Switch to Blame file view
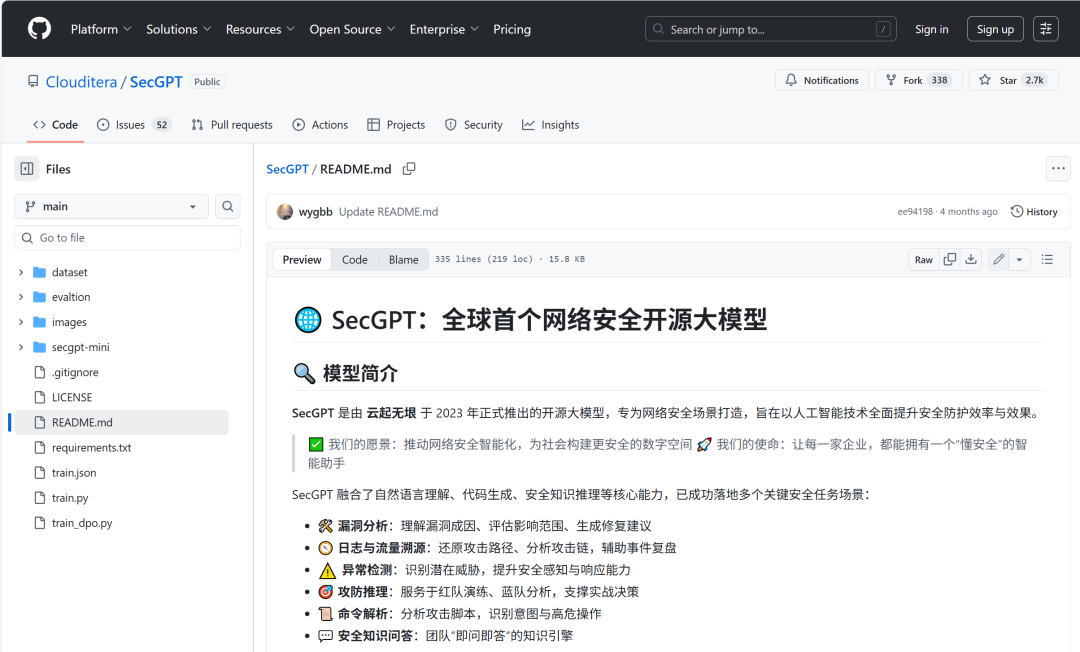The width and height of the screenshot is (1080, 652). coord(404,260)
